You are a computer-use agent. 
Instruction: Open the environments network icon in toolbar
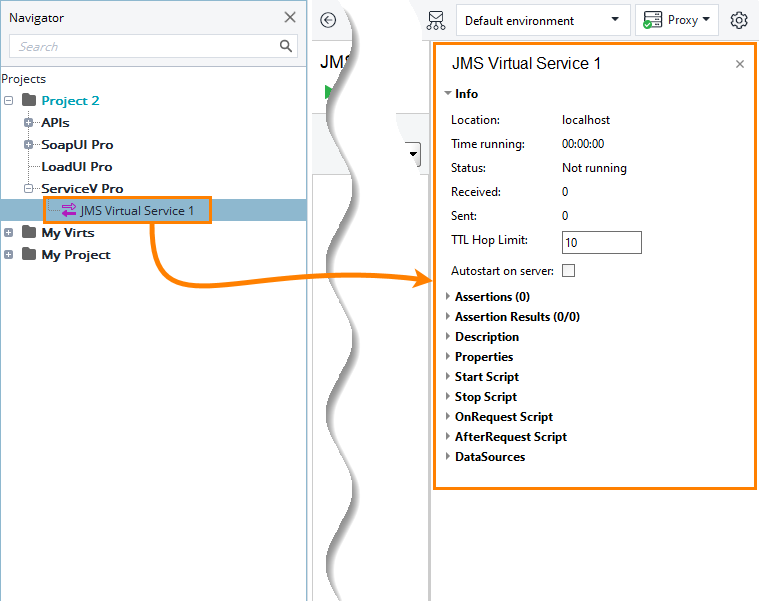coord(436,20)
